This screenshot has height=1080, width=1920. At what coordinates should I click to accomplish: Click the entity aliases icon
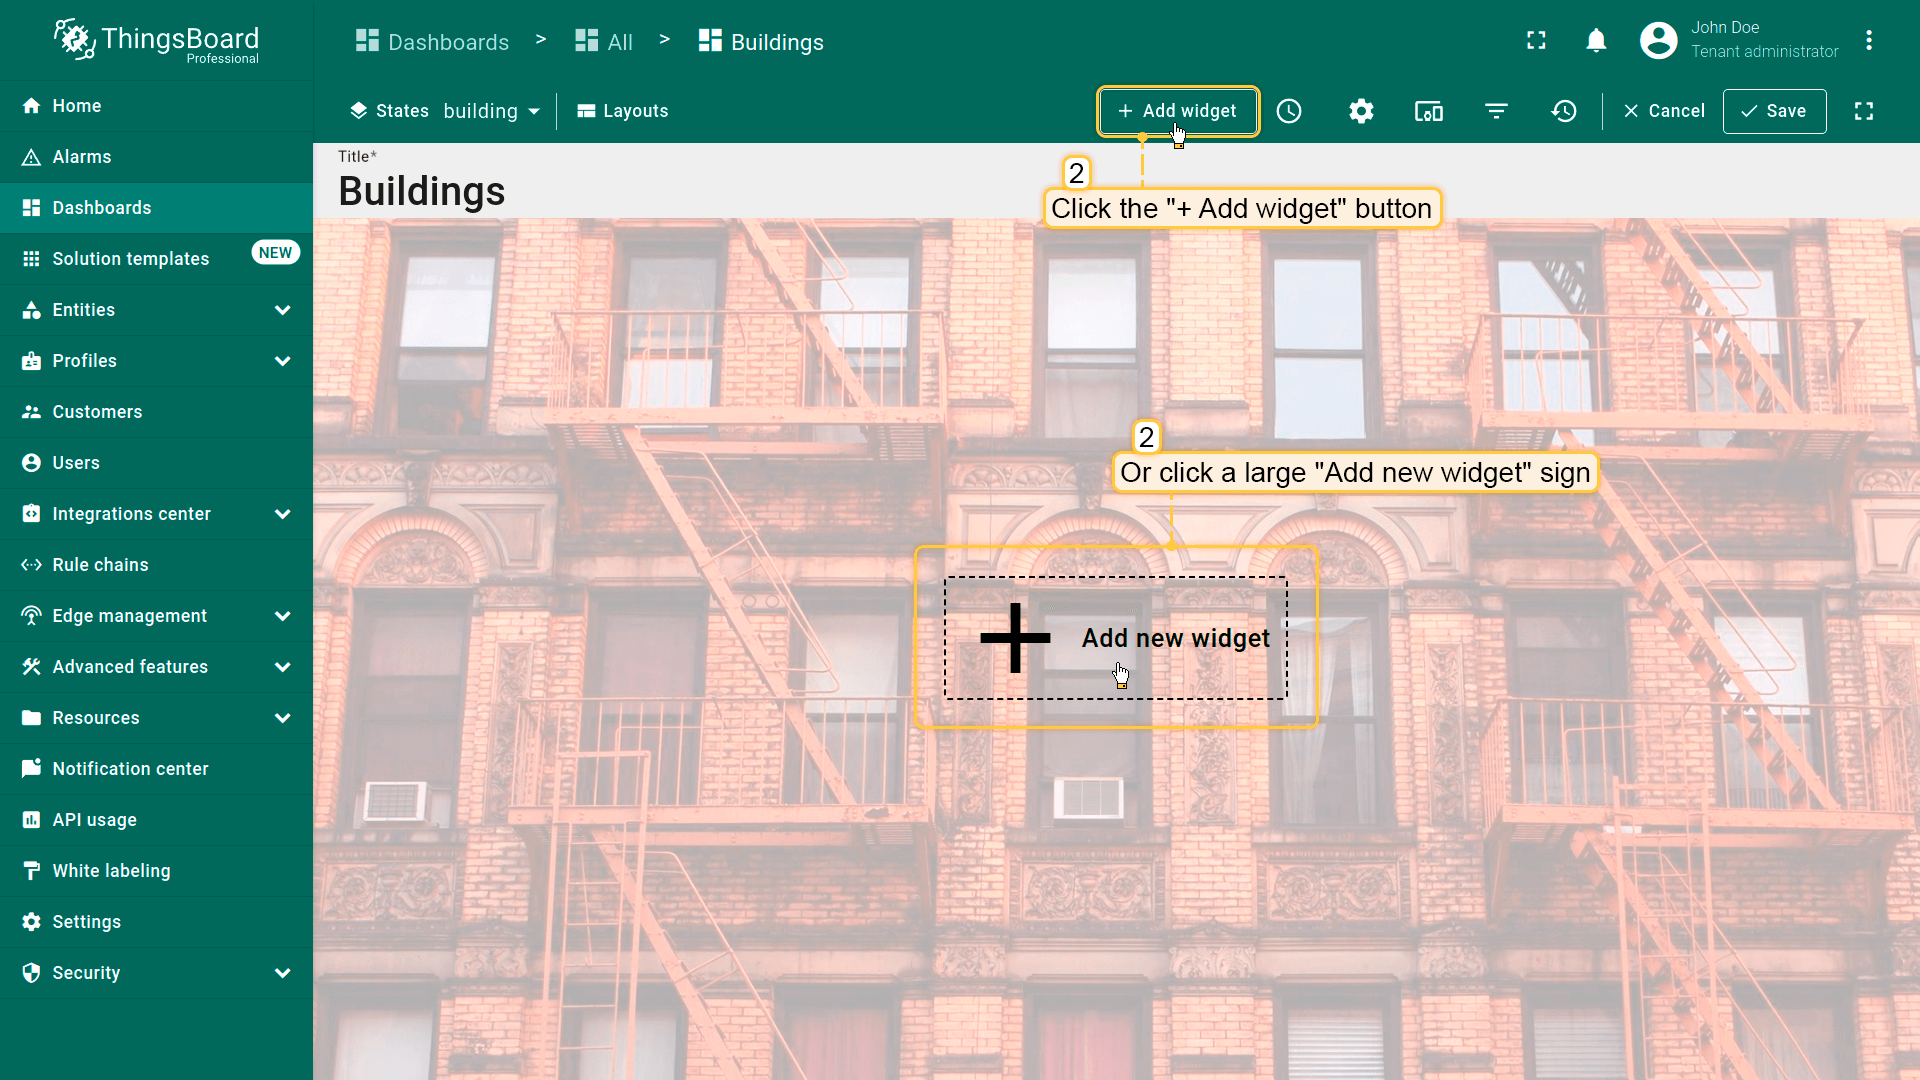click(1428, 111)
